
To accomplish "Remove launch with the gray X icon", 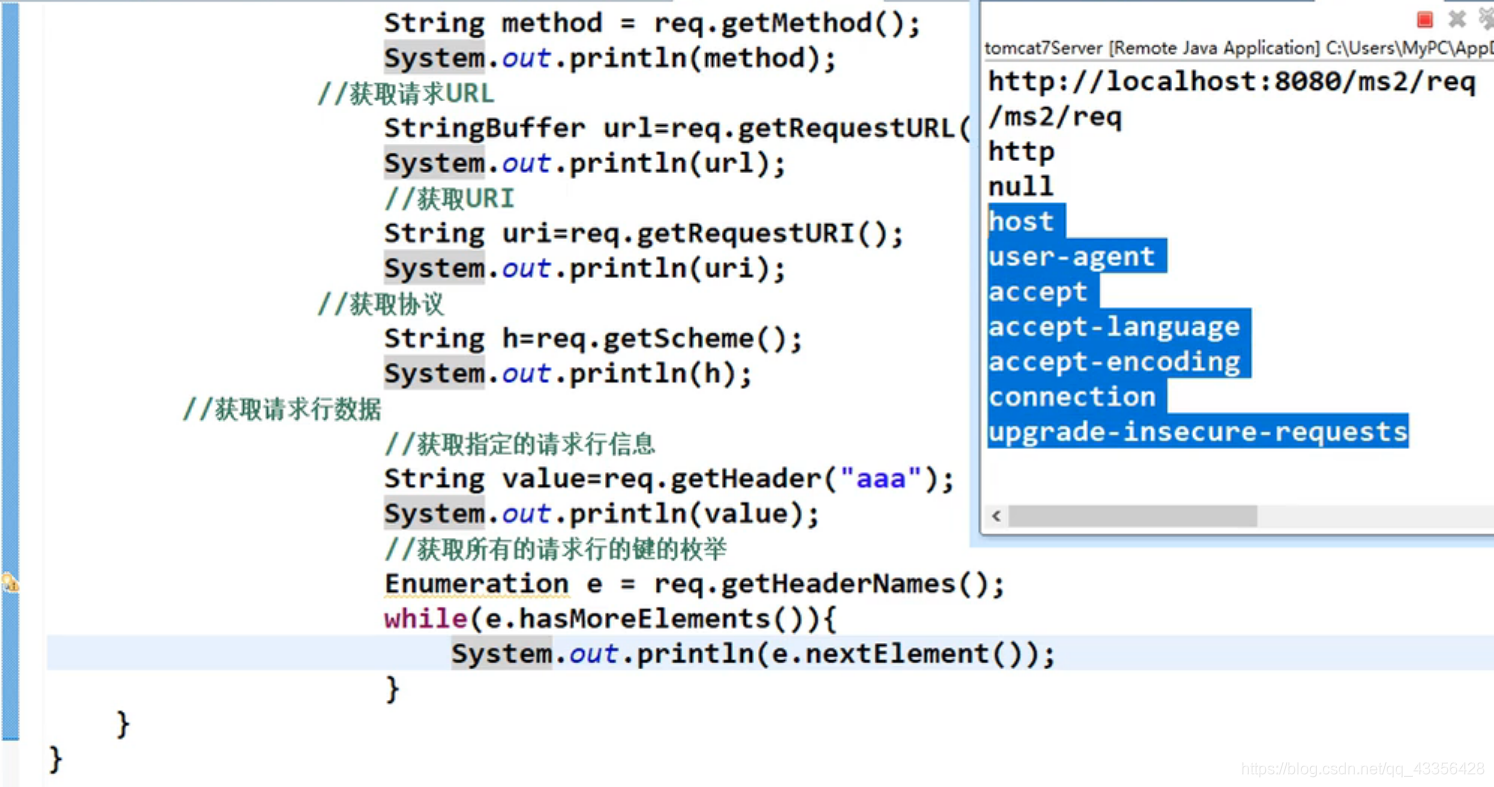I will 1457,19.
